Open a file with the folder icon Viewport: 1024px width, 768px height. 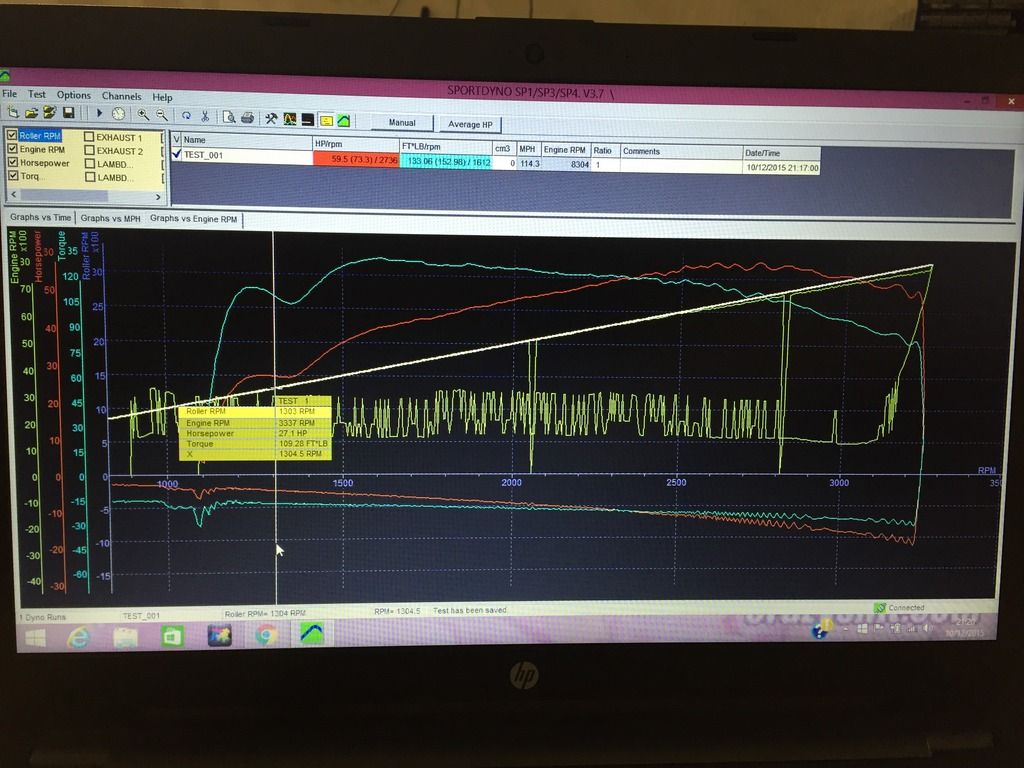32,113
